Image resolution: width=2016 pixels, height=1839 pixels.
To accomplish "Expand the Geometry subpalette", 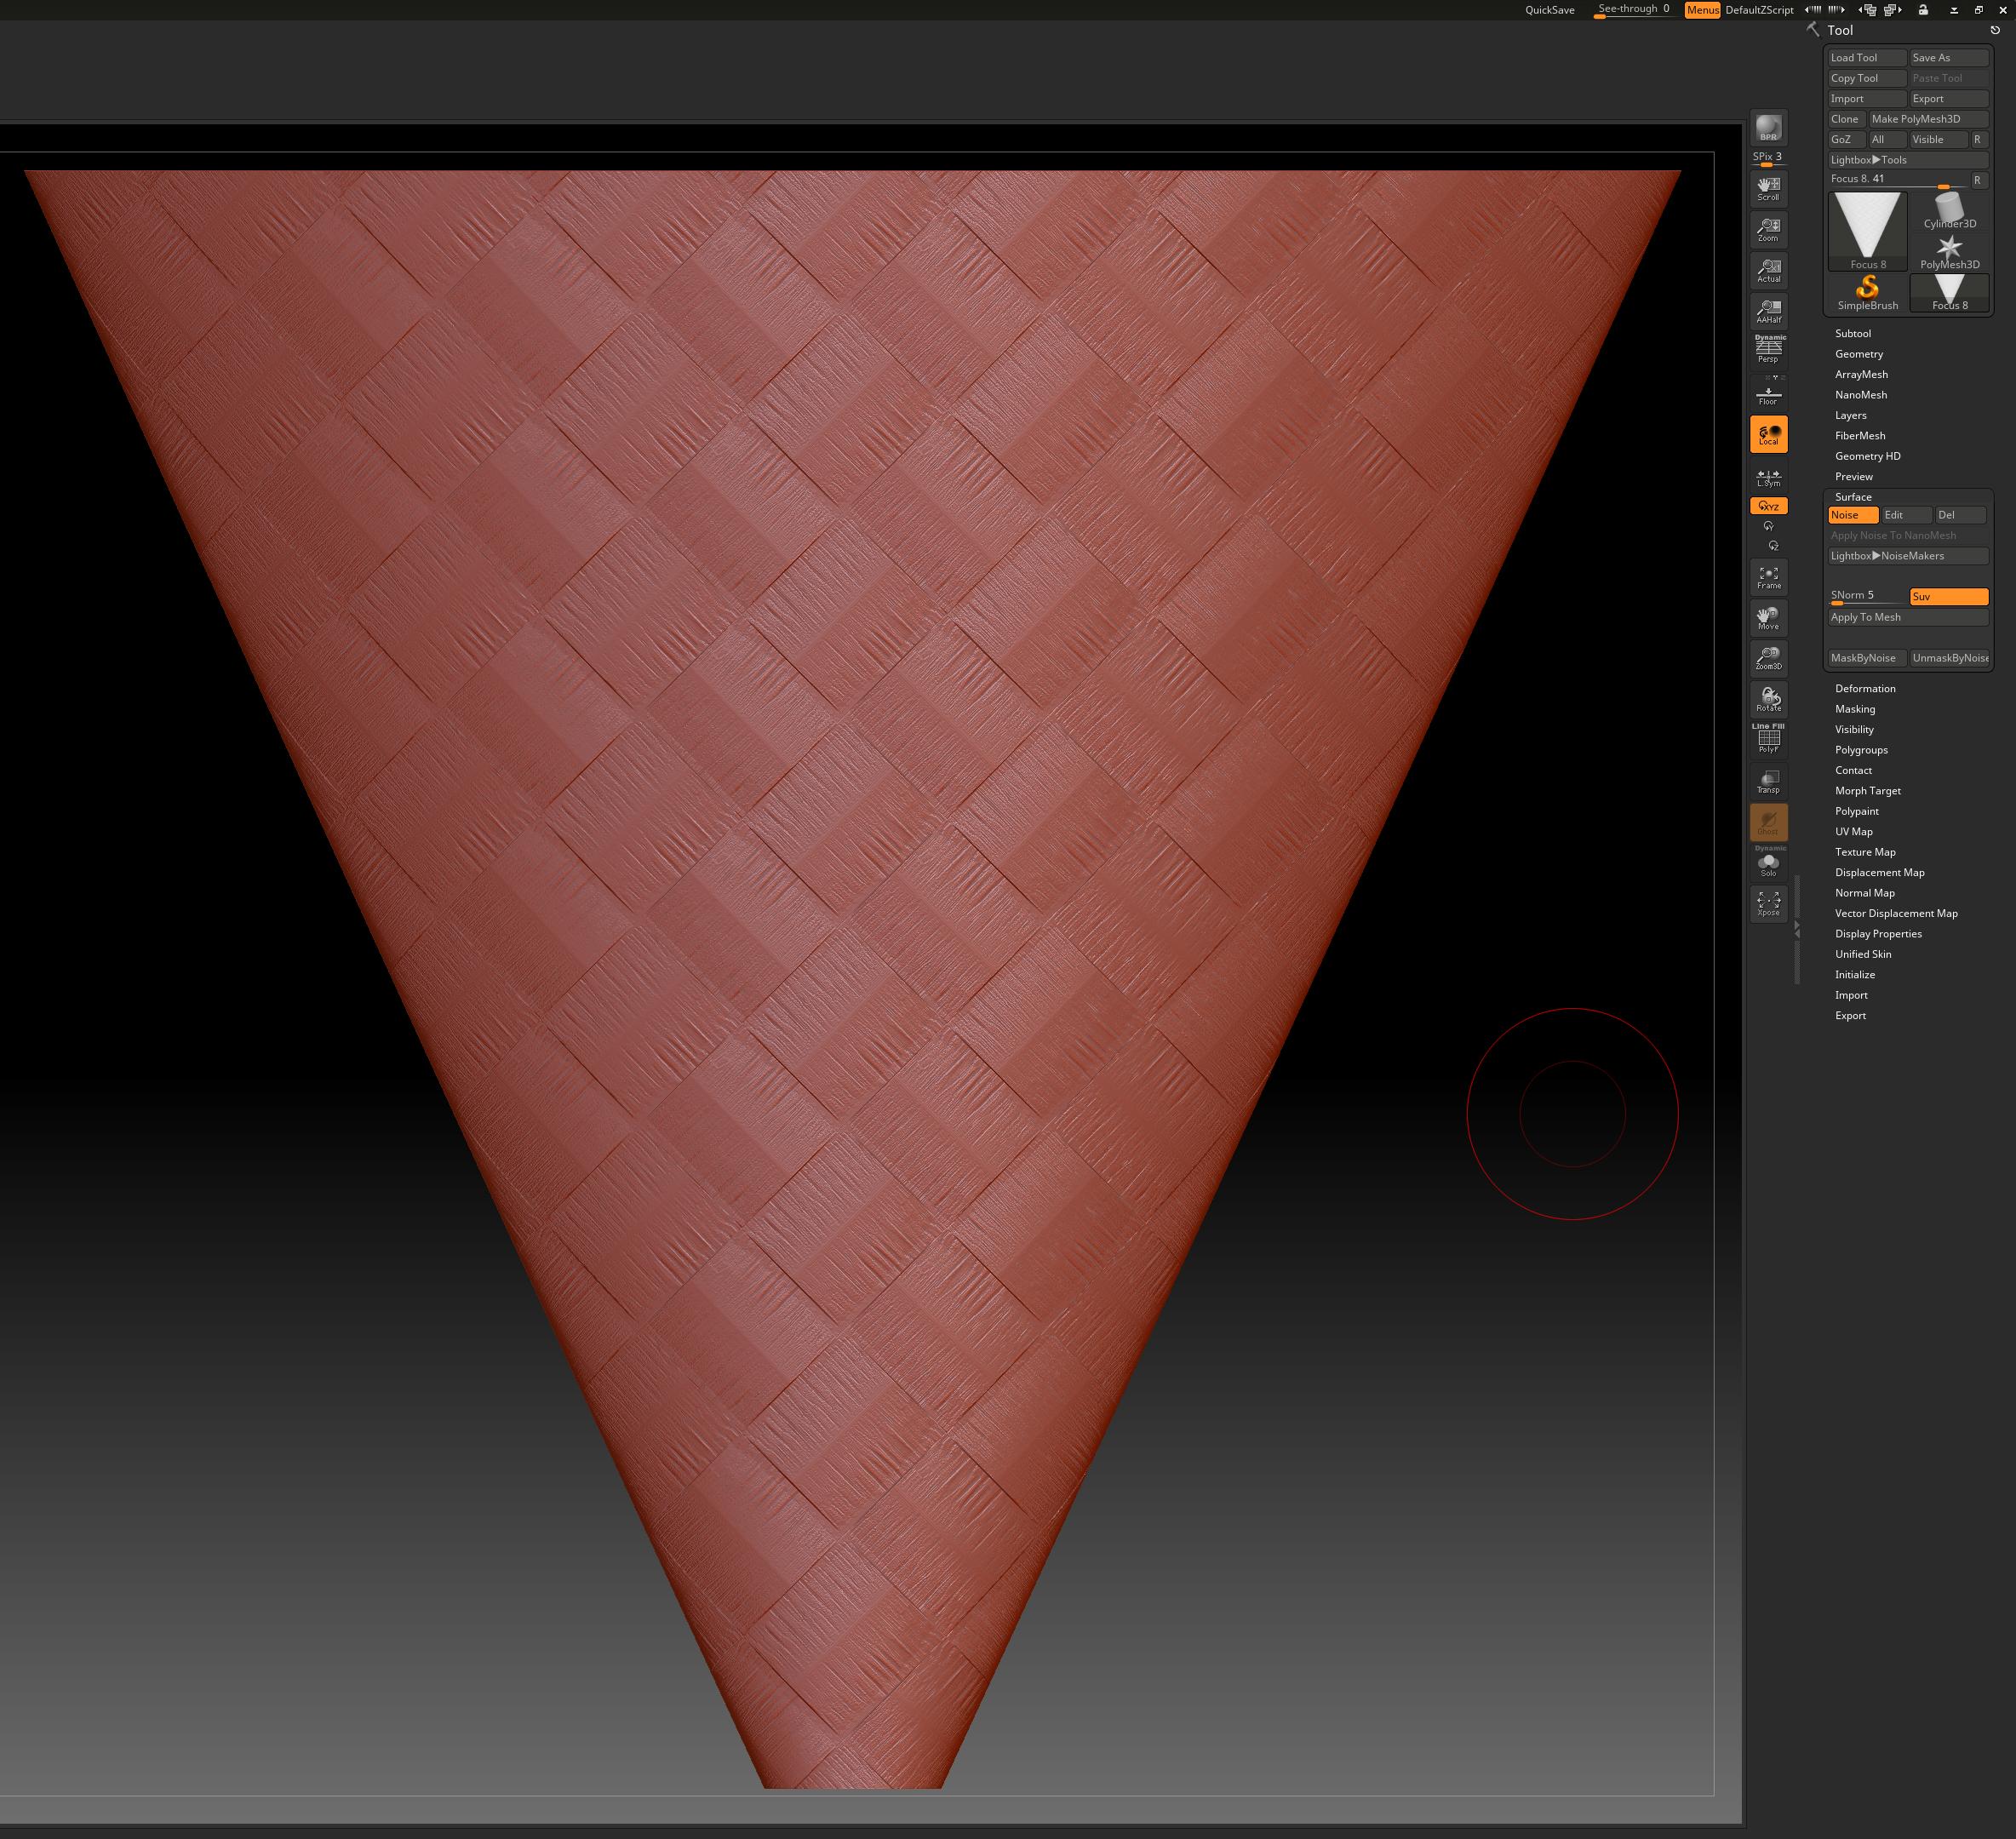I will (1858, 354).
